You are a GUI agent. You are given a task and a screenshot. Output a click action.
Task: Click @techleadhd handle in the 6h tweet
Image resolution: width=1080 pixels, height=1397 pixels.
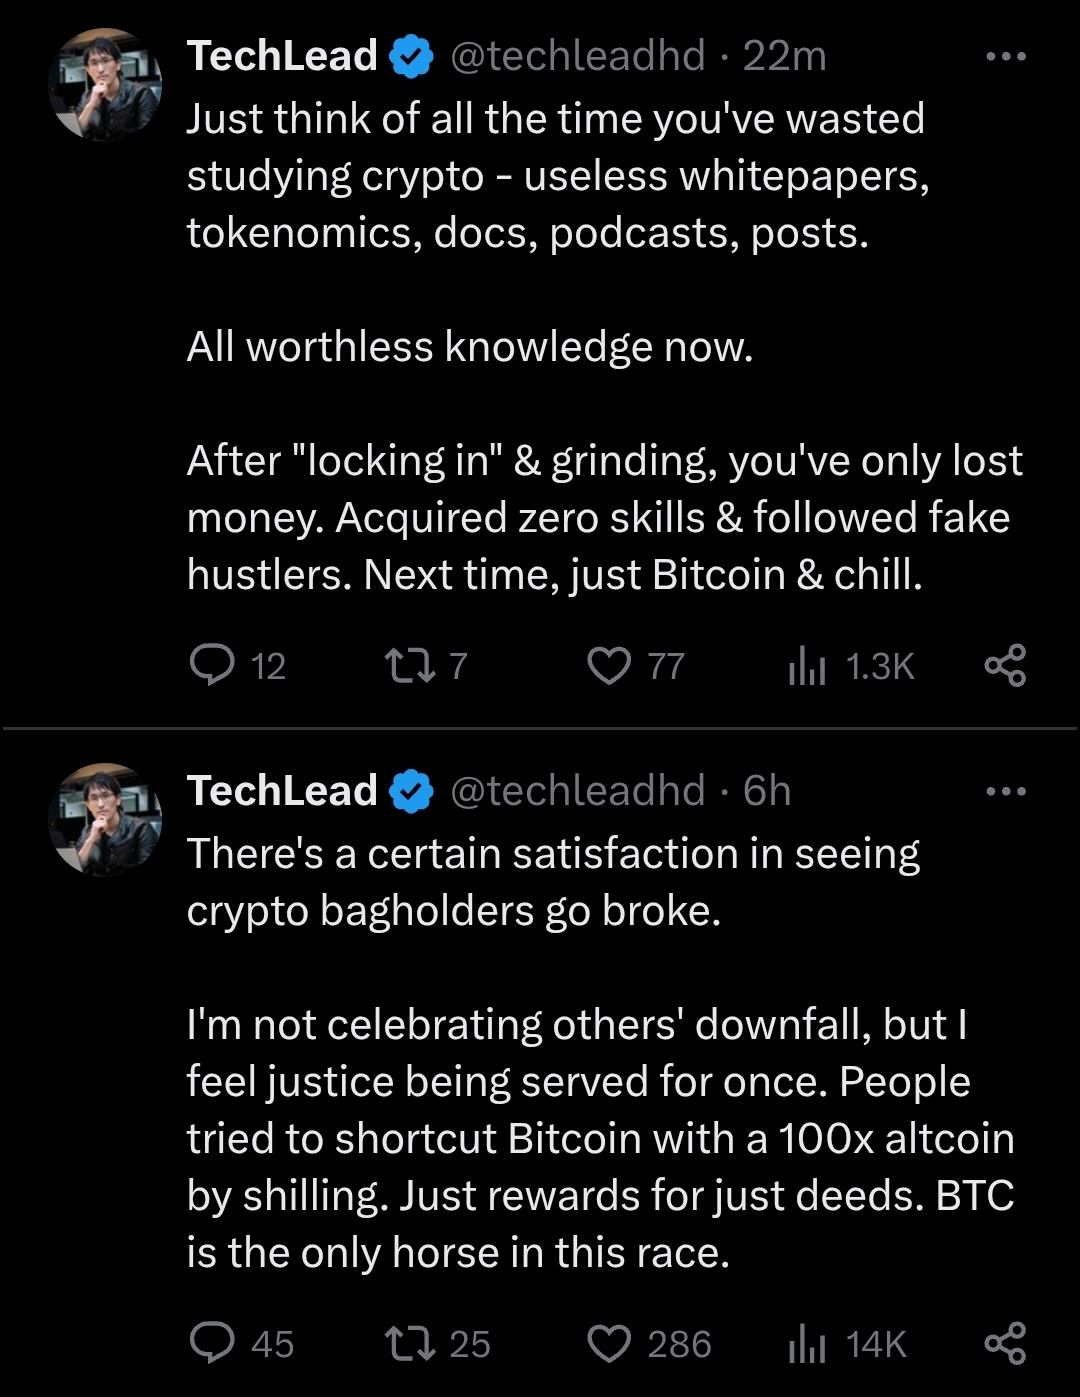(x=578, y=792)
